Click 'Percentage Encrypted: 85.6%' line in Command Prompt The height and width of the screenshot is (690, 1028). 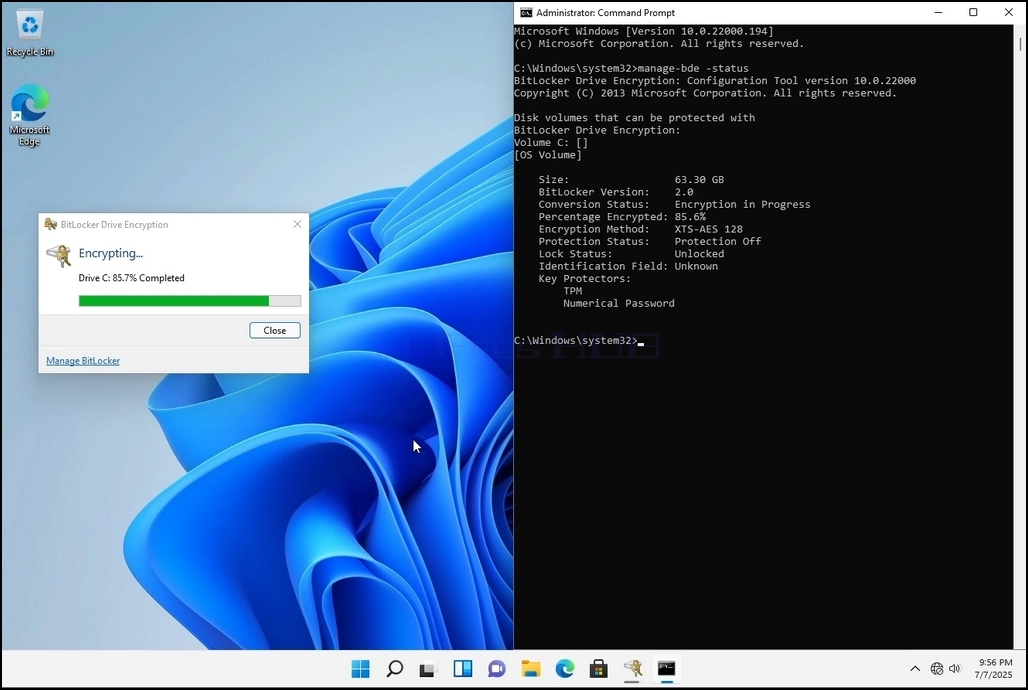click(622, 217)
